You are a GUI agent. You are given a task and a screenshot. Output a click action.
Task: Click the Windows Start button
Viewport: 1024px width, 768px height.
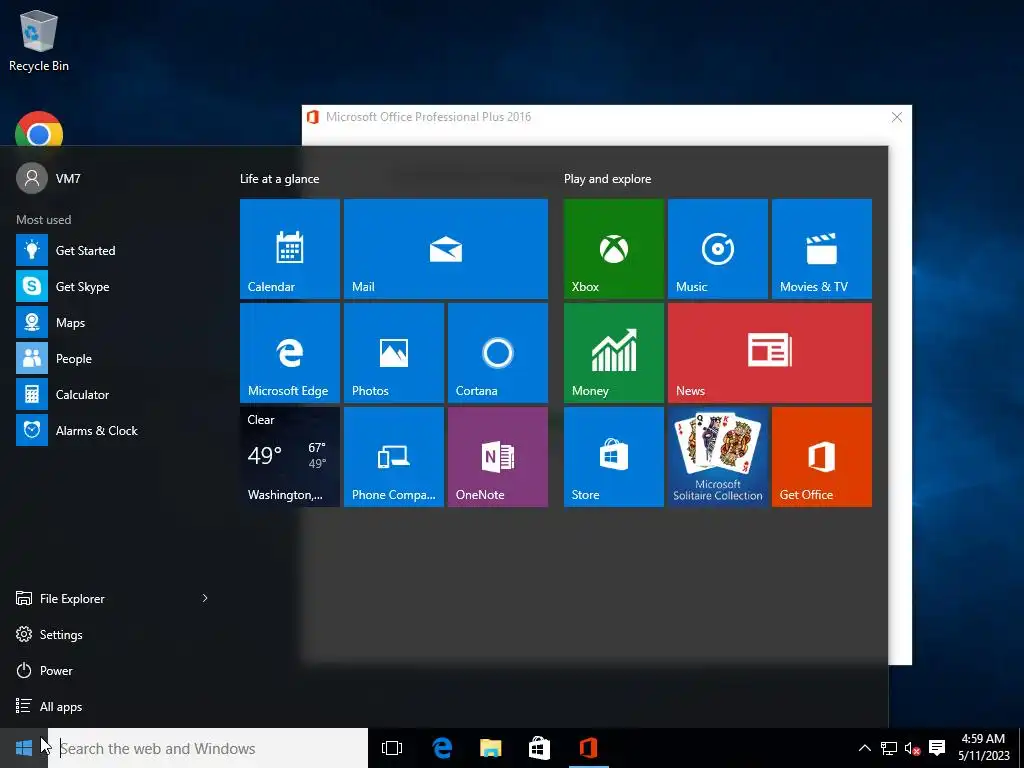coord(24,748)
